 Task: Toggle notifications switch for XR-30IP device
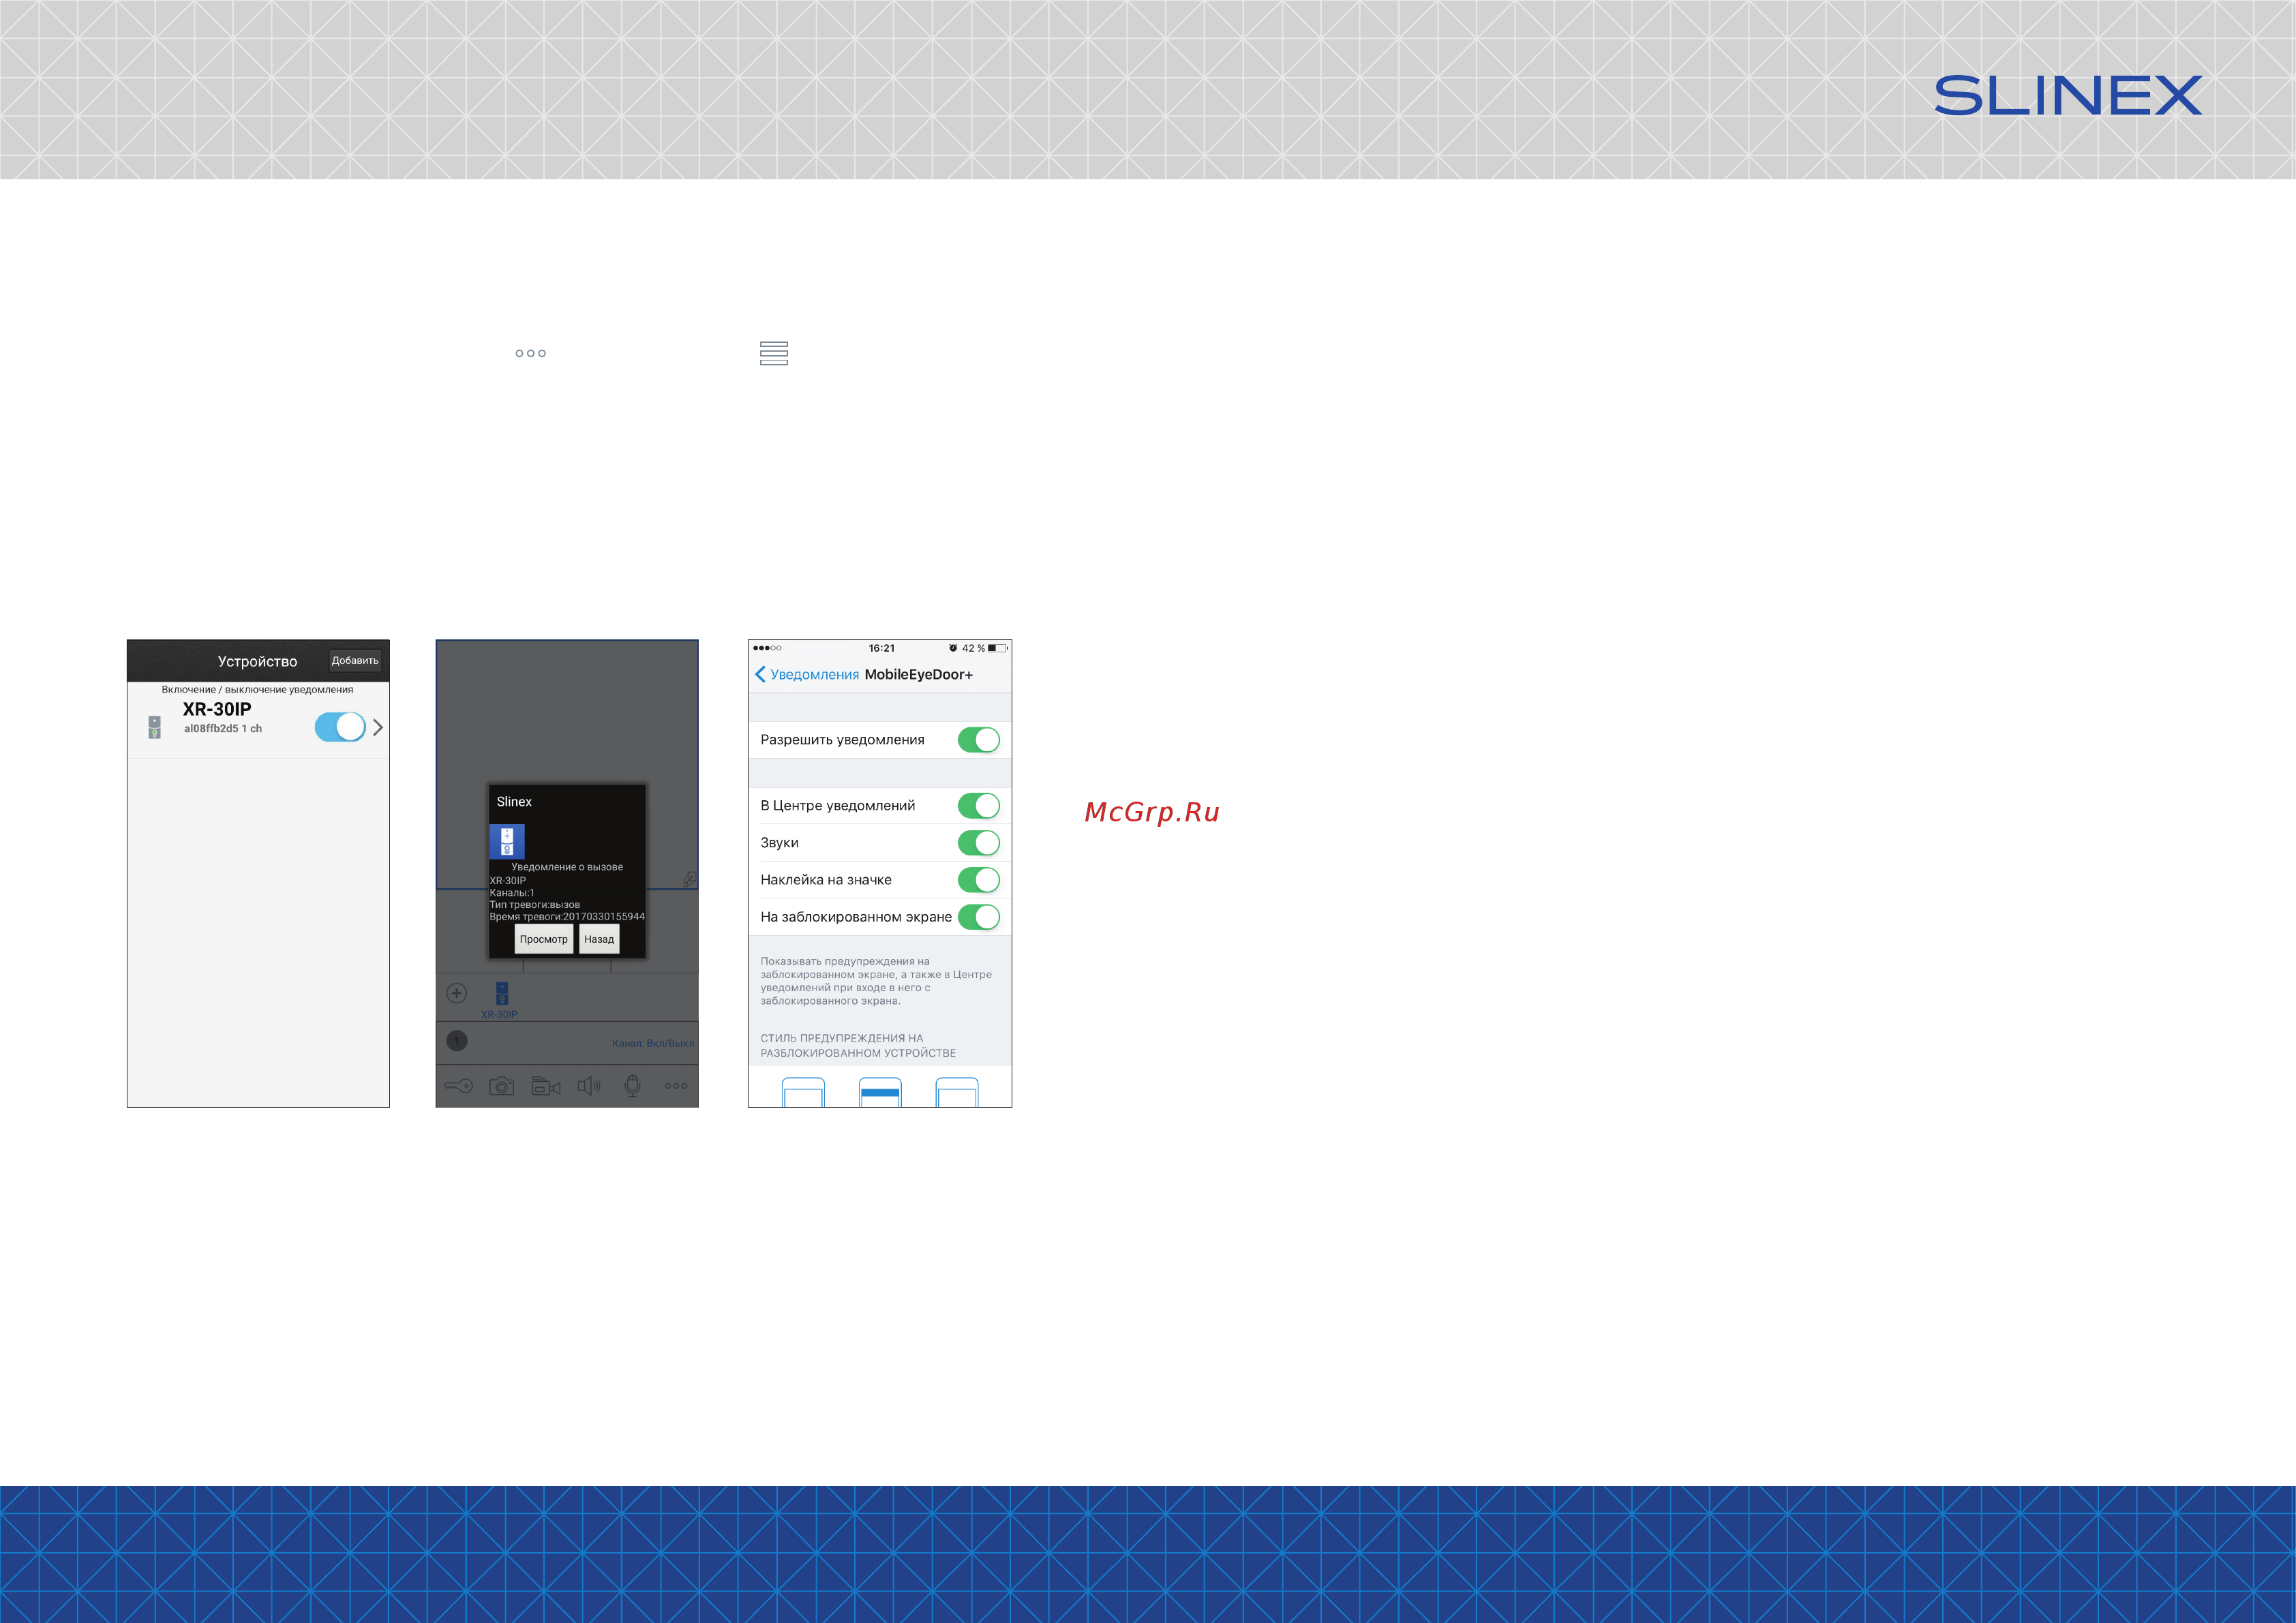340,727
